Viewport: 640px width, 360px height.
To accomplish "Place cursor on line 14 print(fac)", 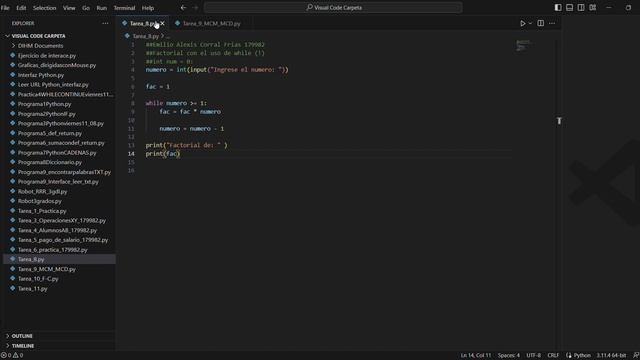I will click(x=163, y=153).
